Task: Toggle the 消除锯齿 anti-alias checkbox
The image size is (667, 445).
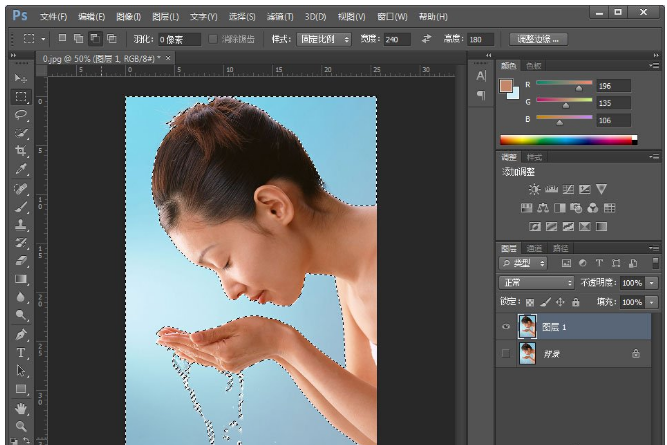Action: point(214,39)
